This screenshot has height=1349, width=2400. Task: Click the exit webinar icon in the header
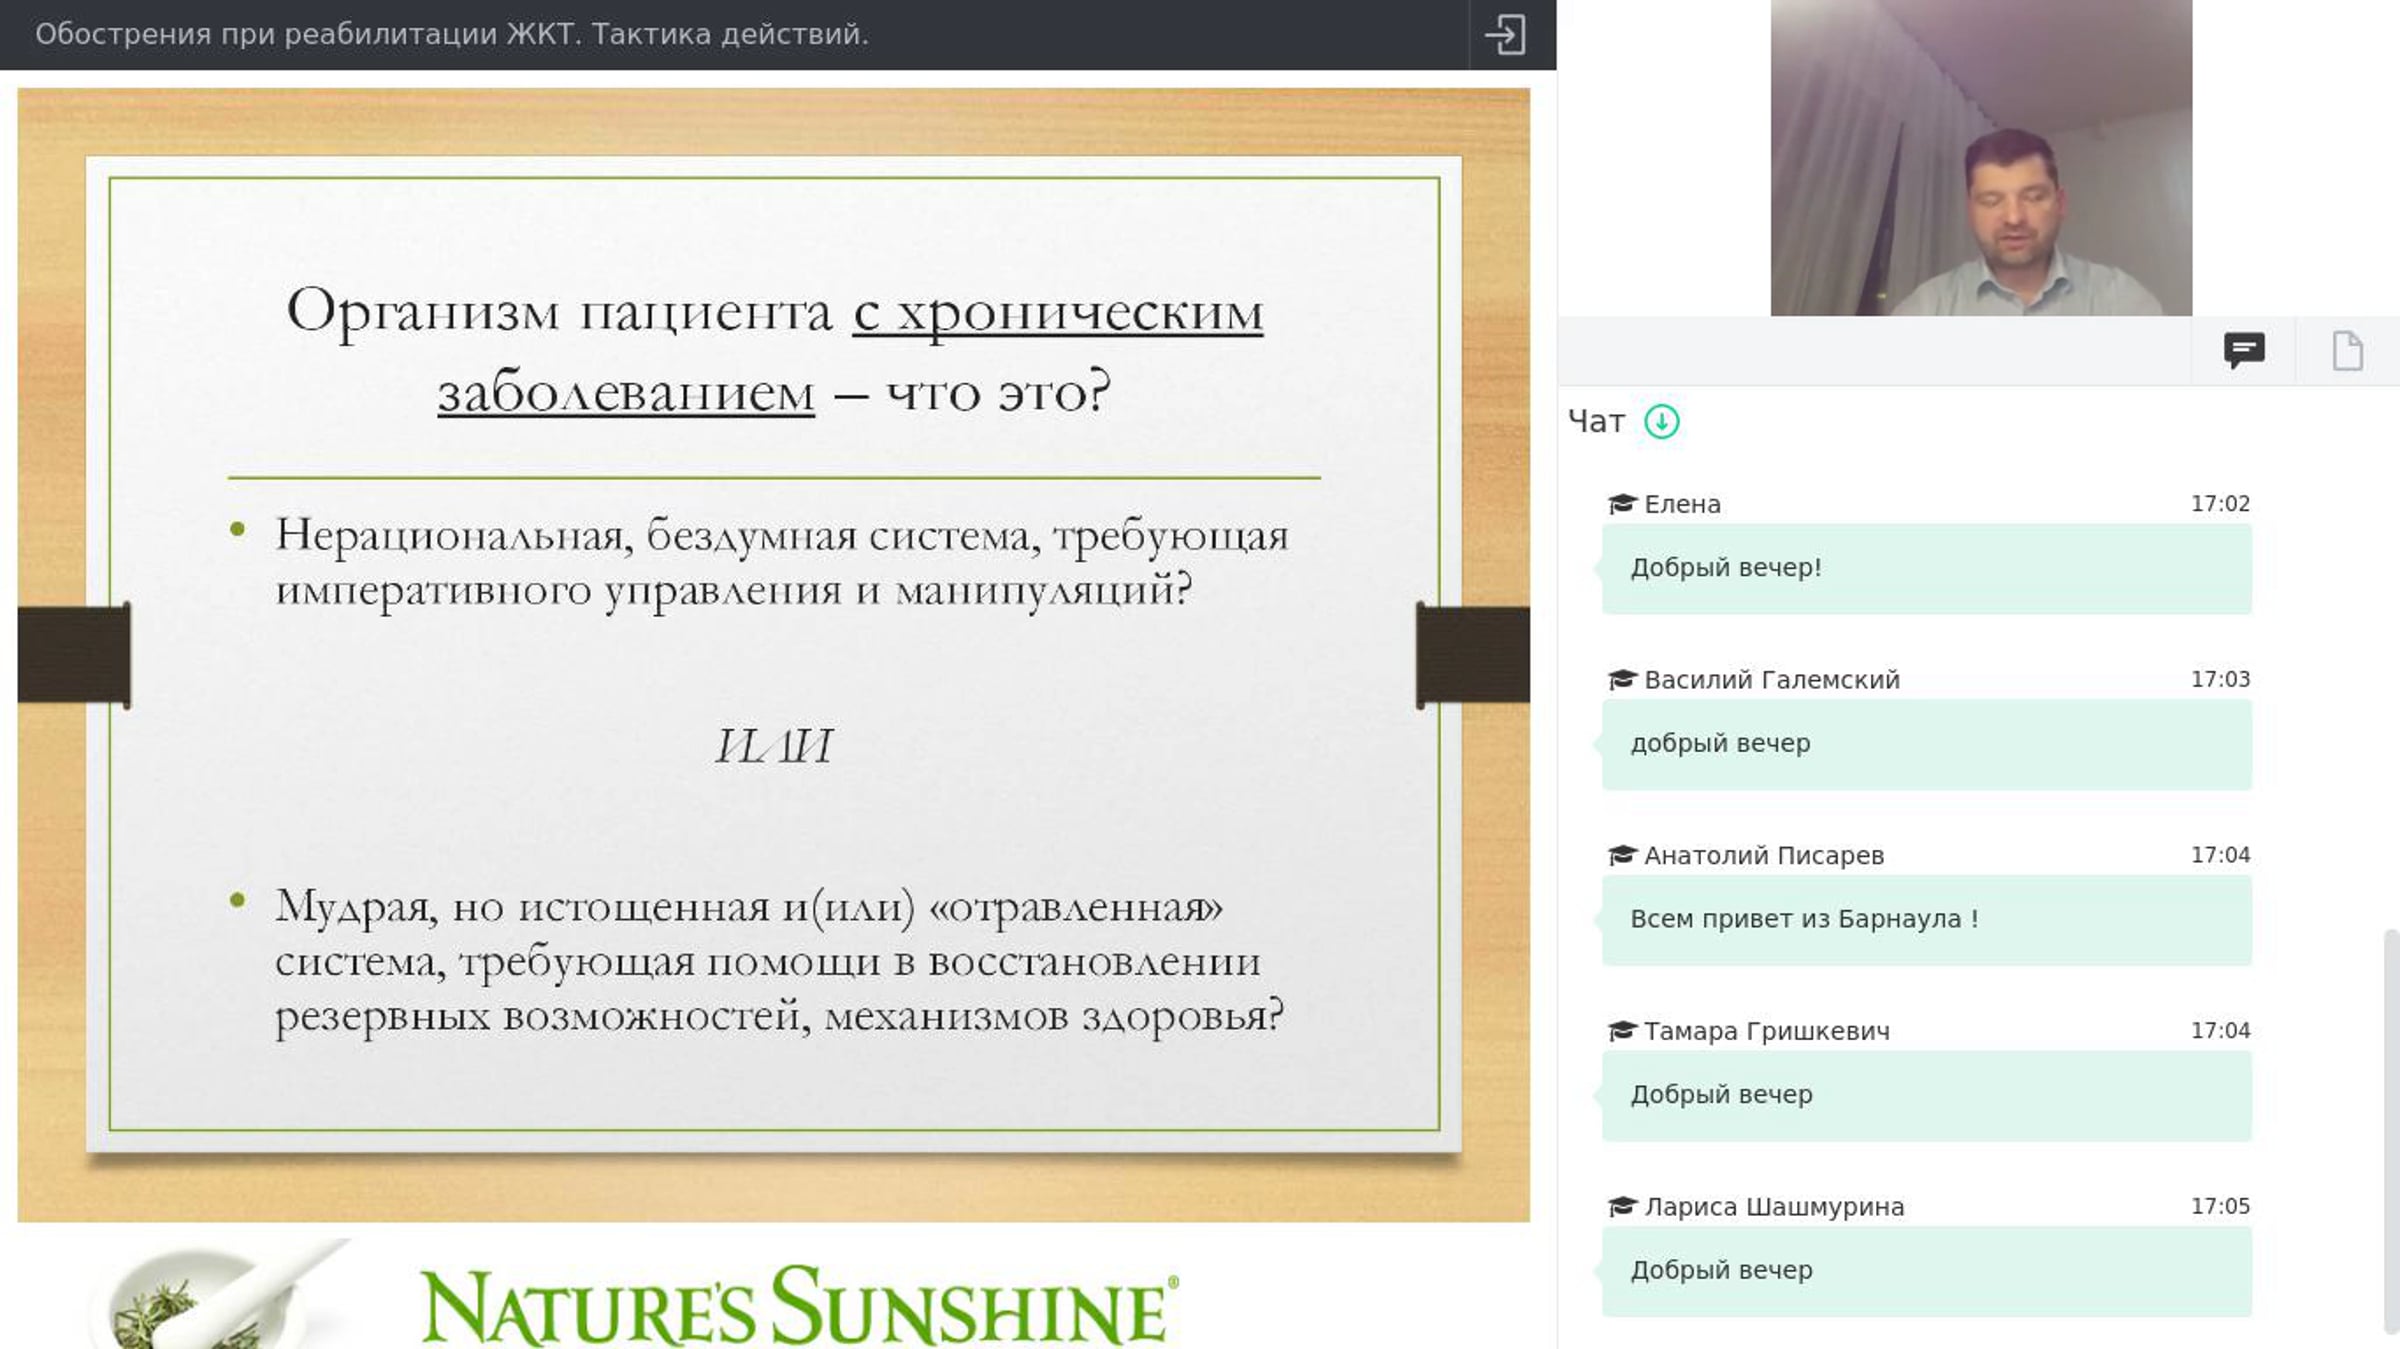click(x=1505, y=34)
